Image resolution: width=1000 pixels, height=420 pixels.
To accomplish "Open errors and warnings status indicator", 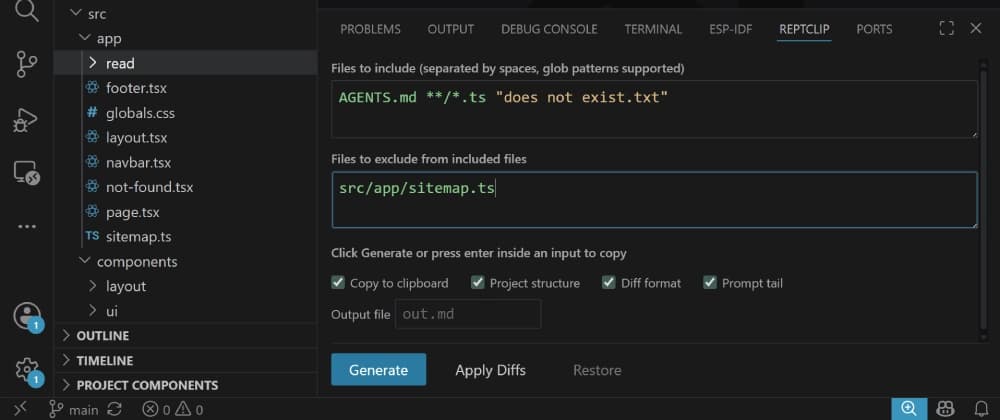I will point(172,410).
